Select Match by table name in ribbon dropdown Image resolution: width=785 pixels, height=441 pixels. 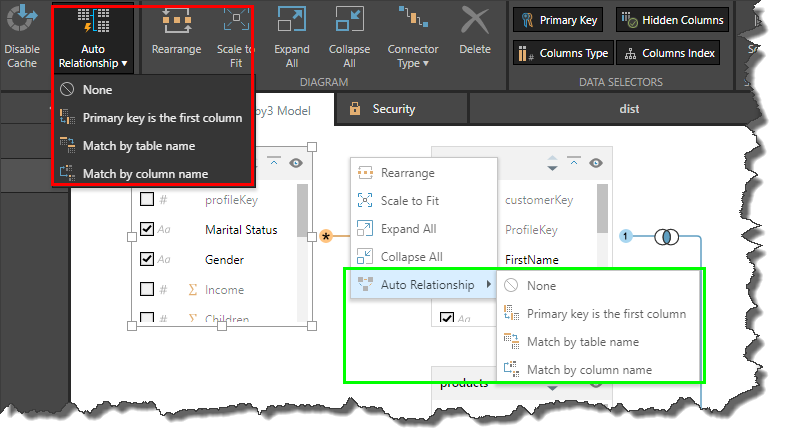pos(138,145)
